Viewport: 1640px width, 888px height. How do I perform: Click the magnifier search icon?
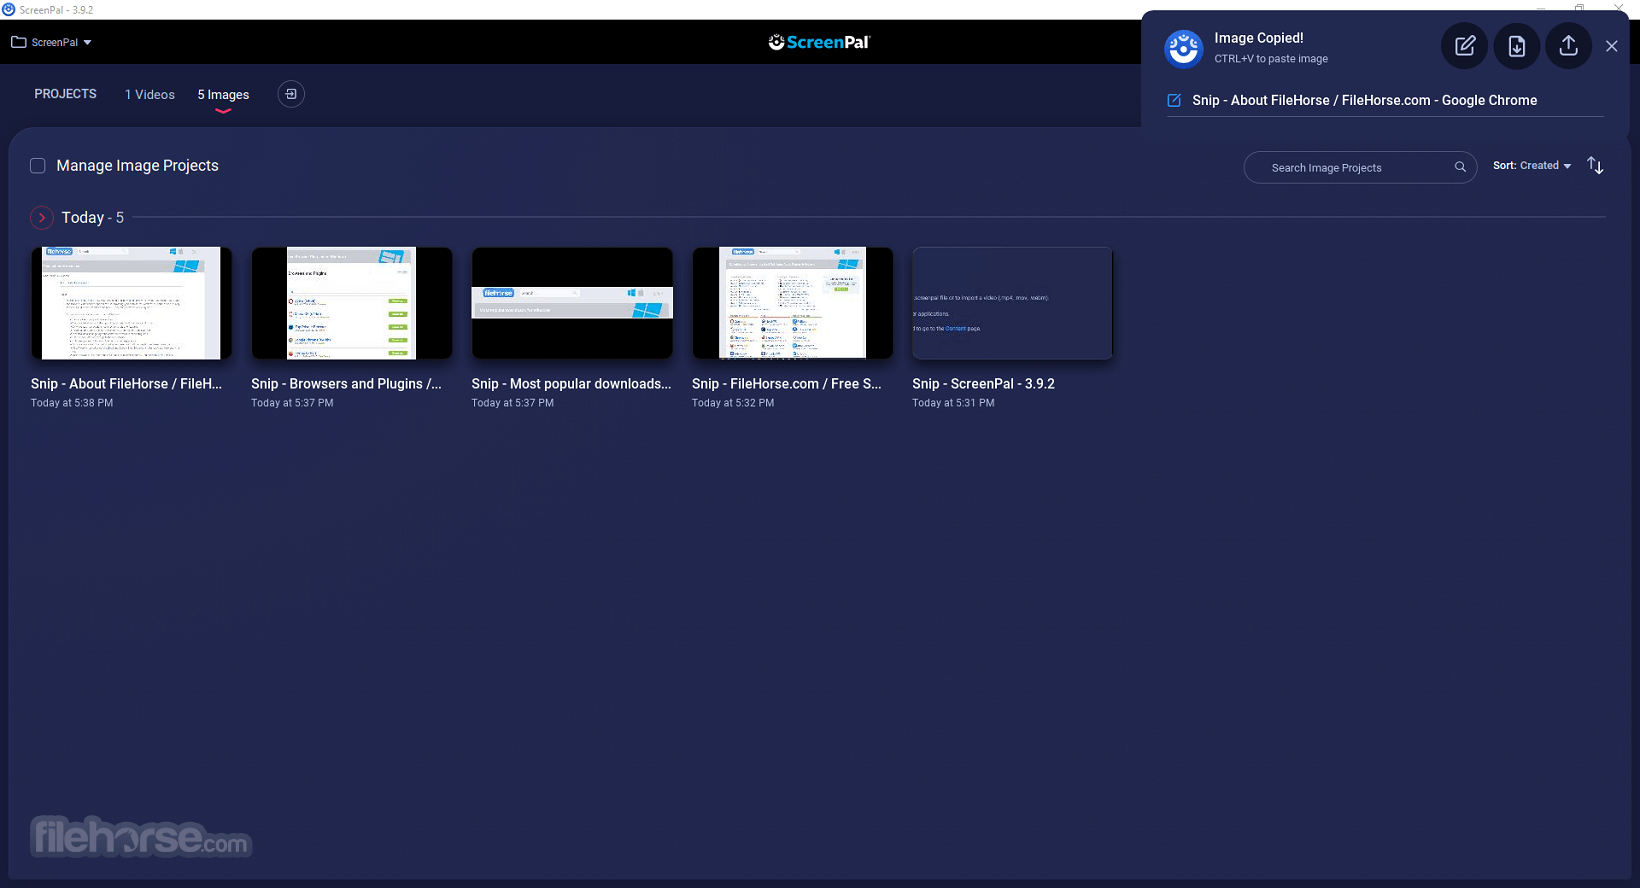point(1460,167)
